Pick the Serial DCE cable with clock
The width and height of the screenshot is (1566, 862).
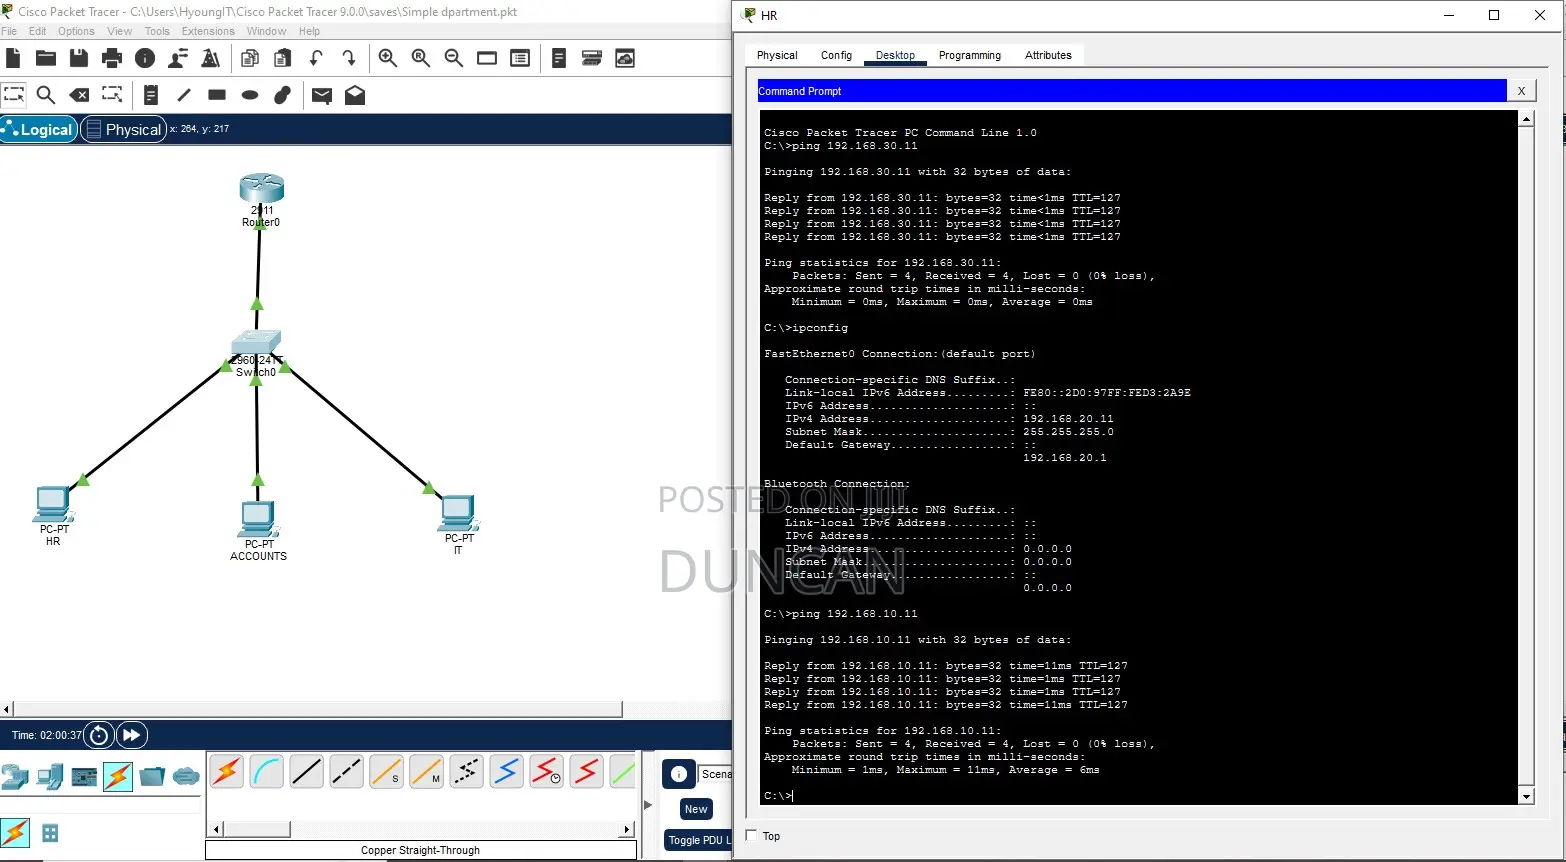tap(547, 772)
